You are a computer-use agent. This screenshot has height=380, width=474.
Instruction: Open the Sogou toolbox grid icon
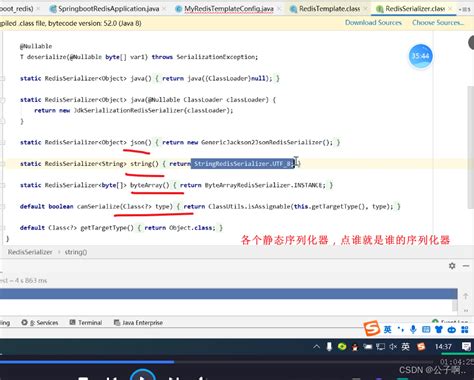(x=465, y=330)
